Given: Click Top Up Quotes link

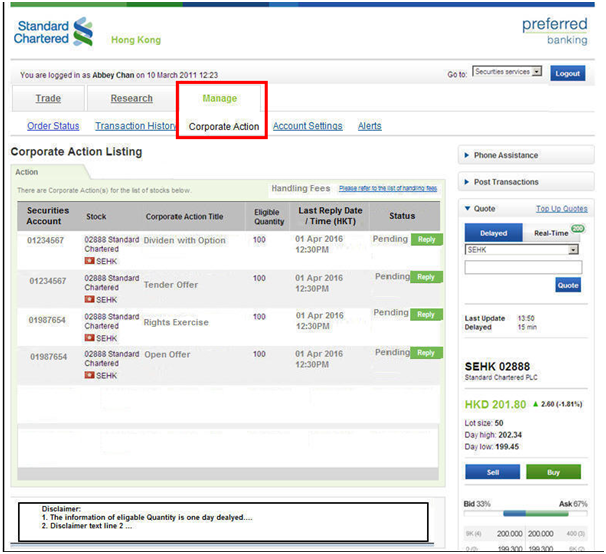Looking at the screenshot, I should (x=562, y=209).
